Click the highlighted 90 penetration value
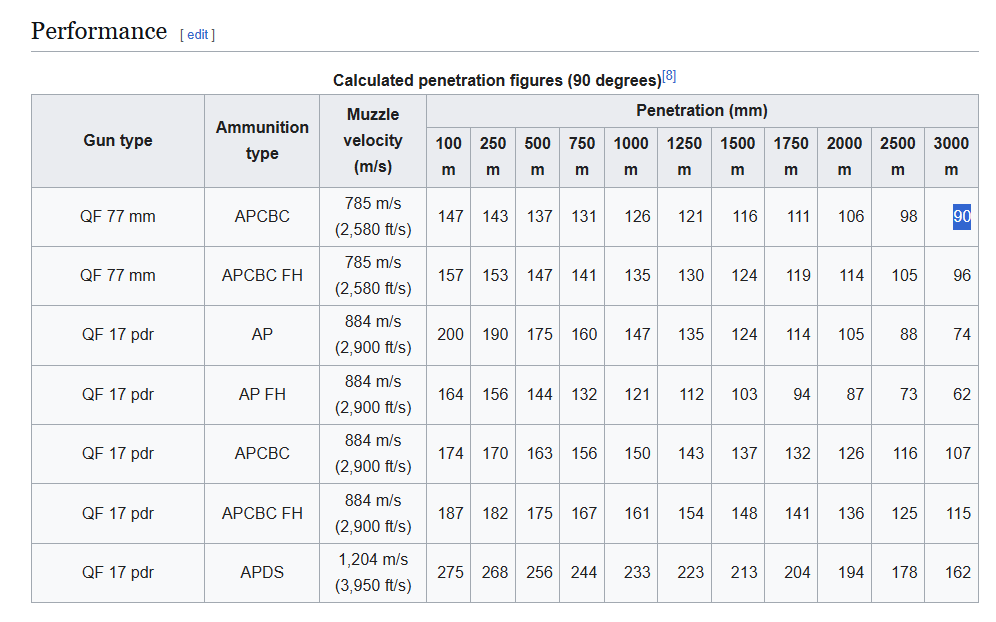Image resolution: width=996 pixels, height=622 pixels. pos(961,216)
